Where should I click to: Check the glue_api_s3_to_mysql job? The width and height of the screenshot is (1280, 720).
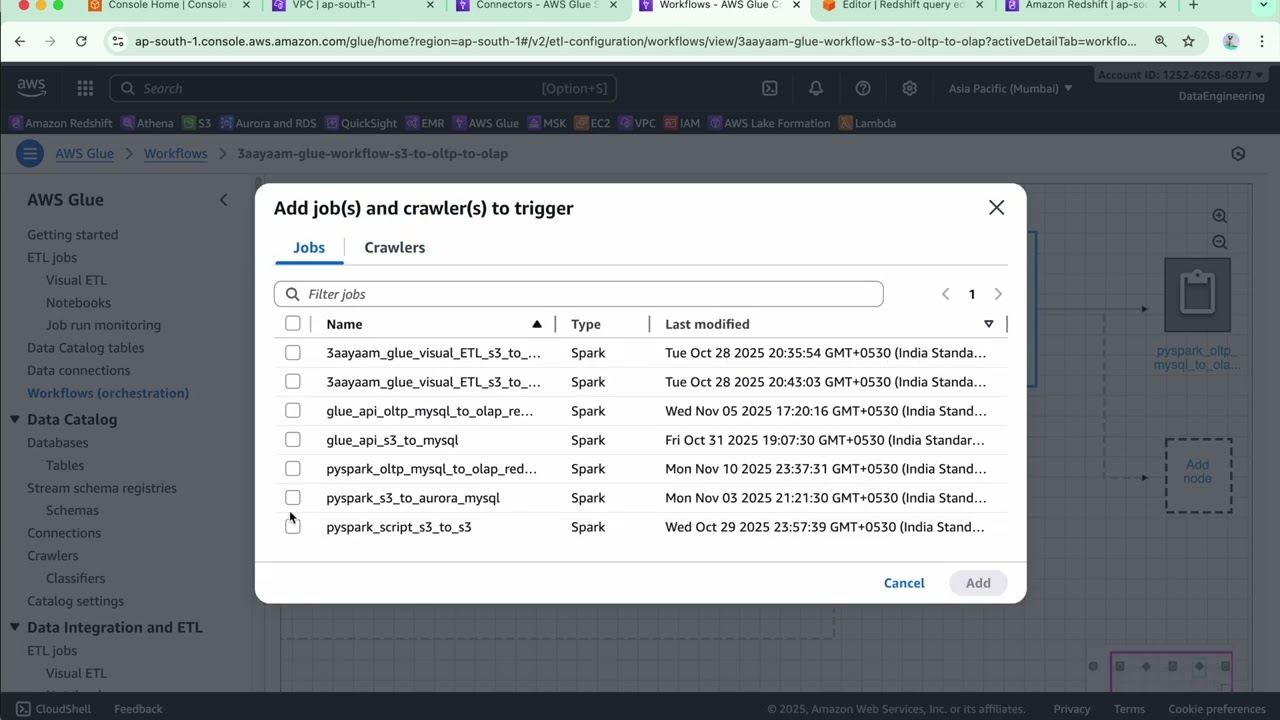pyautogui.click(x=292, y=439)
